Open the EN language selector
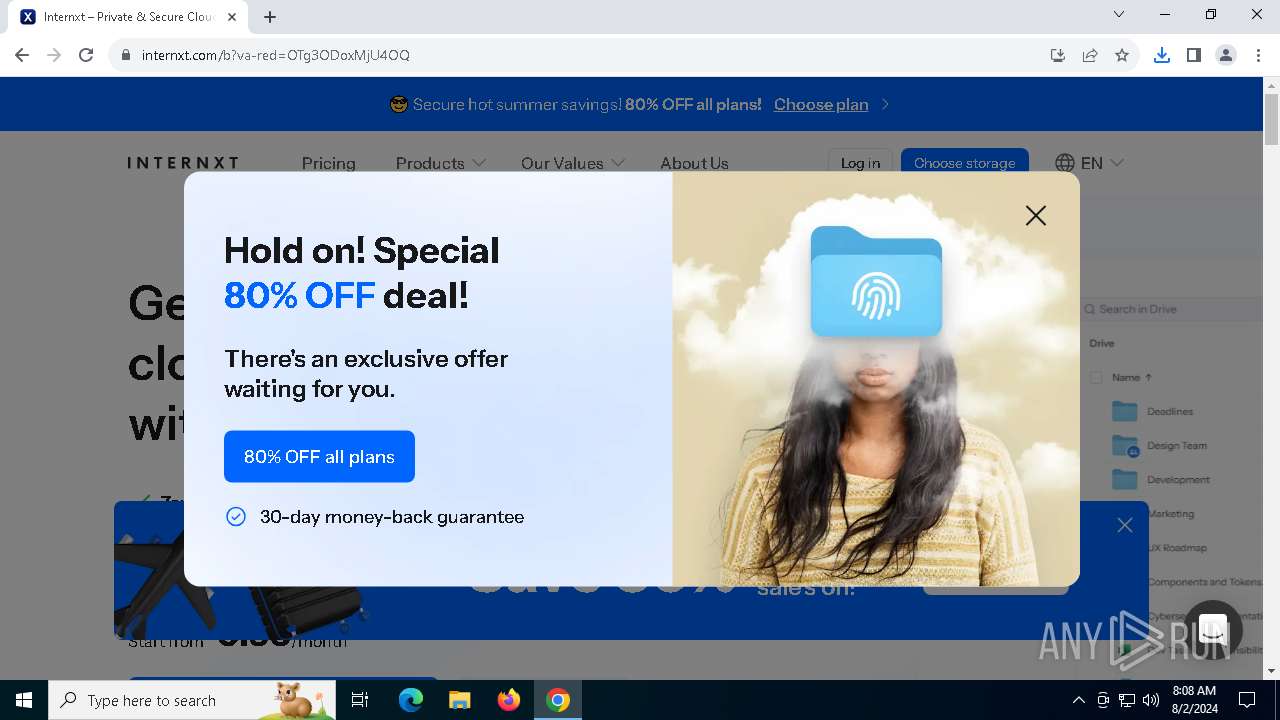1280x720 pixels. click(x=1090, y=163)
